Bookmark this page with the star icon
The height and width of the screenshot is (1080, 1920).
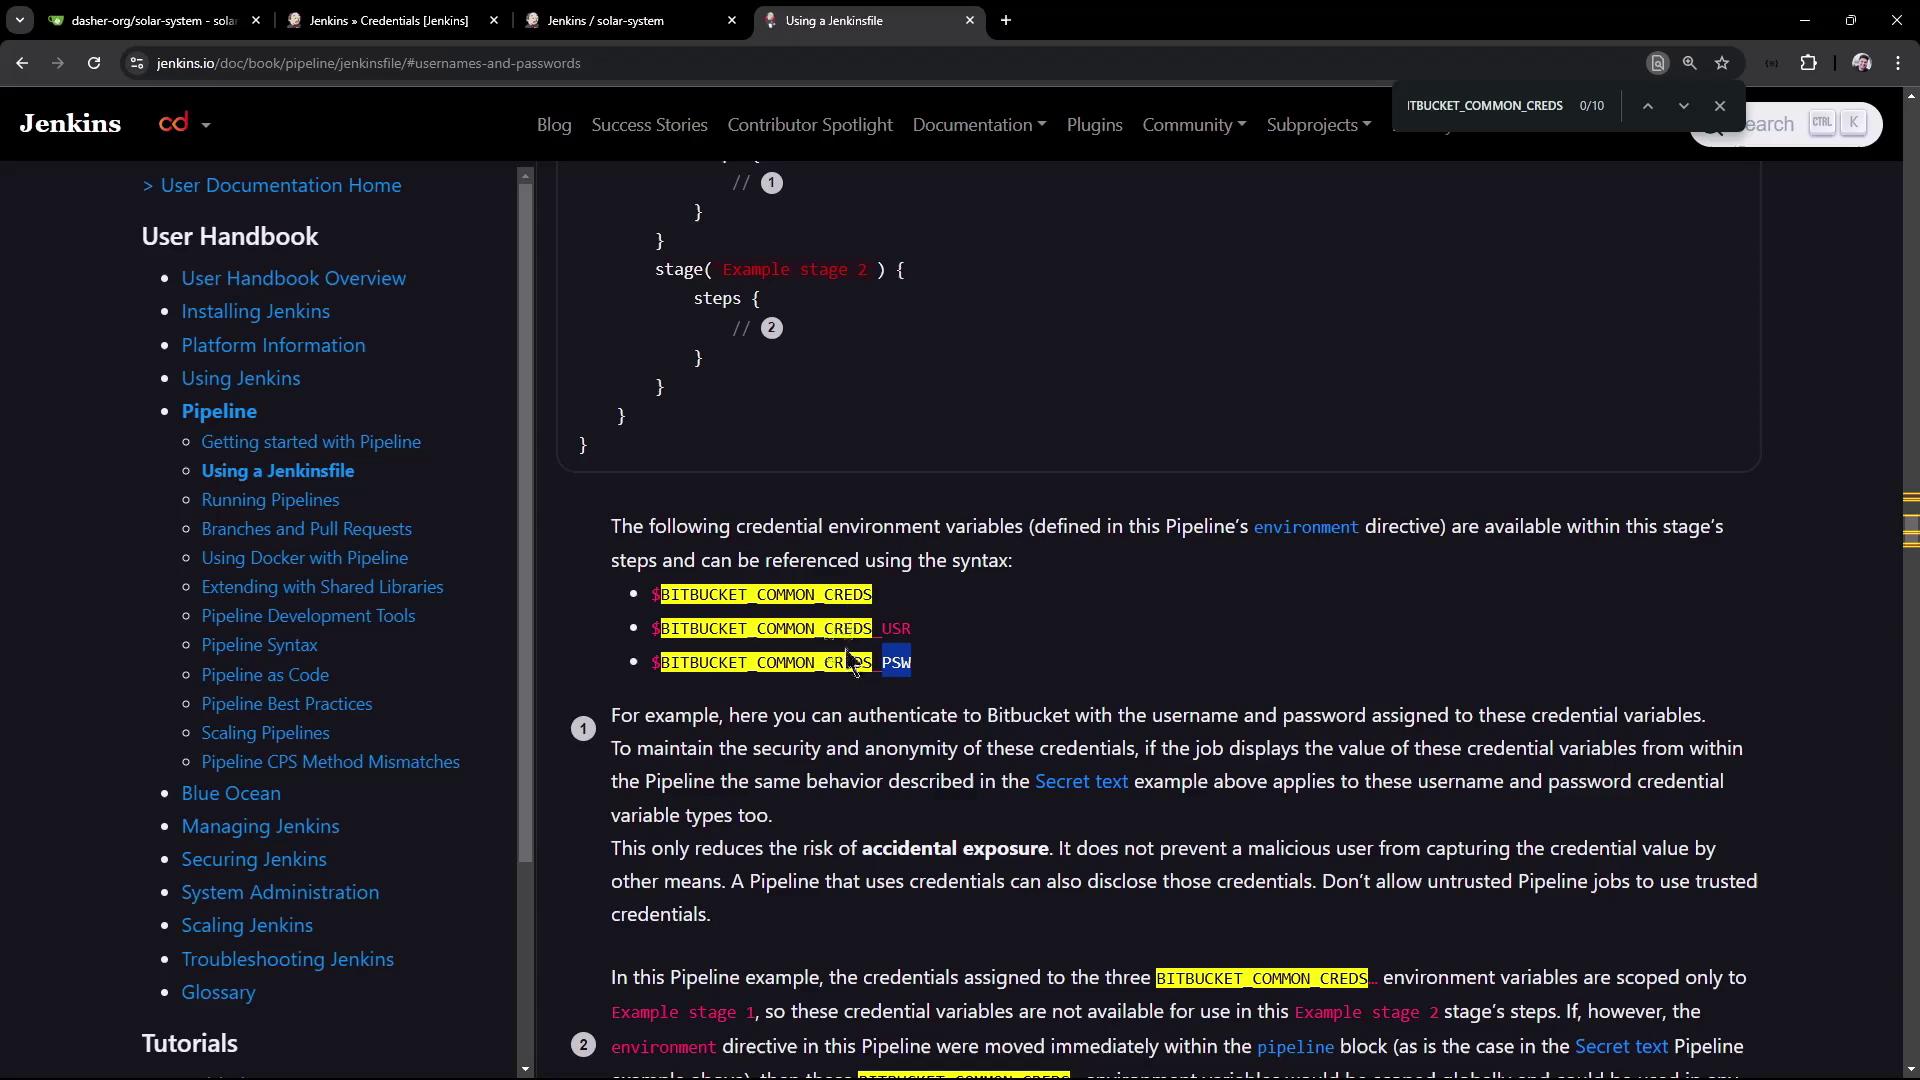(1722, 63)
